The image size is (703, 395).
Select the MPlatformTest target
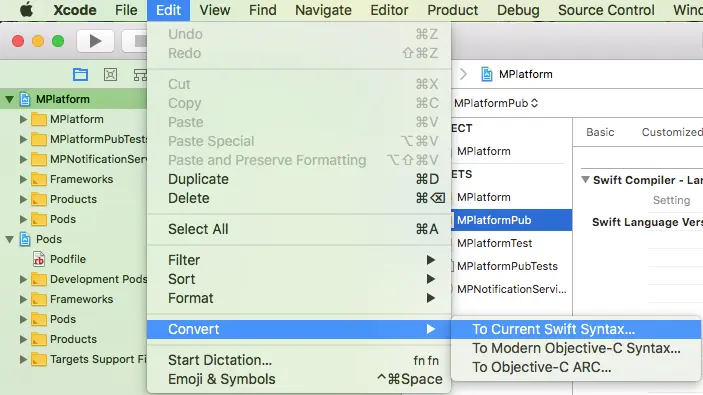coord(495,243)
